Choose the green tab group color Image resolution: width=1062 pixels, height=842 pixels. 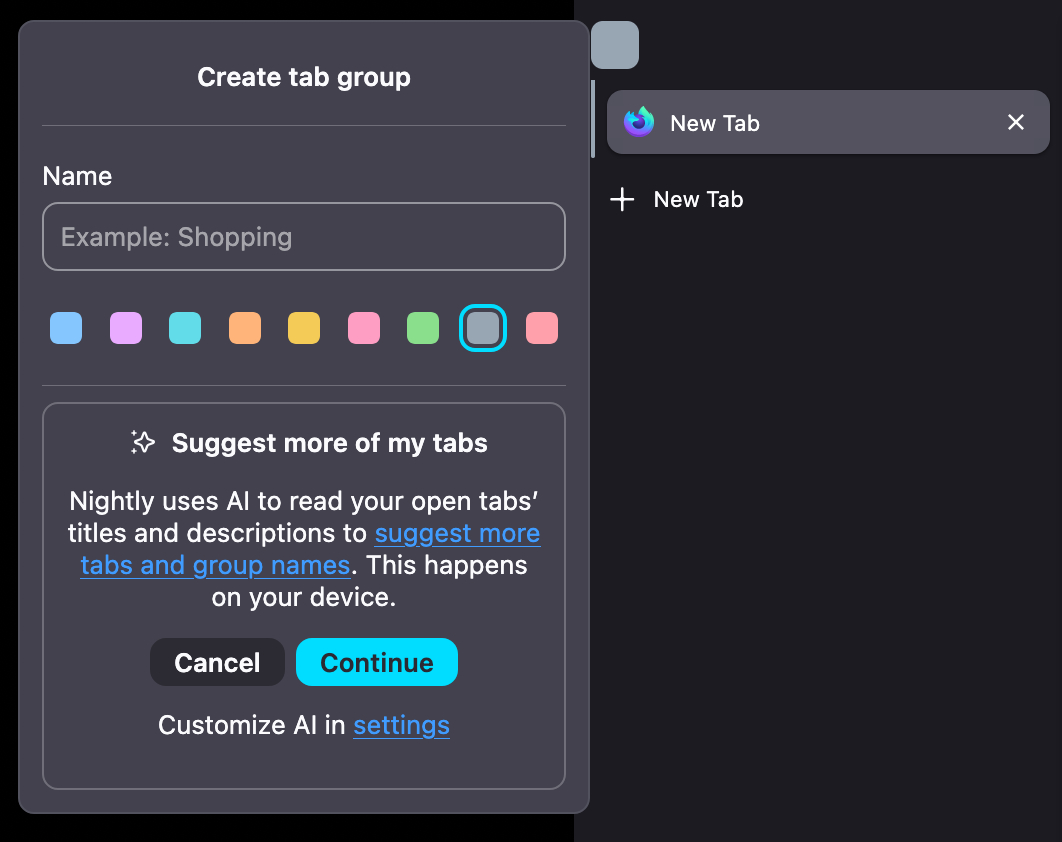click(x=423, y=328)
